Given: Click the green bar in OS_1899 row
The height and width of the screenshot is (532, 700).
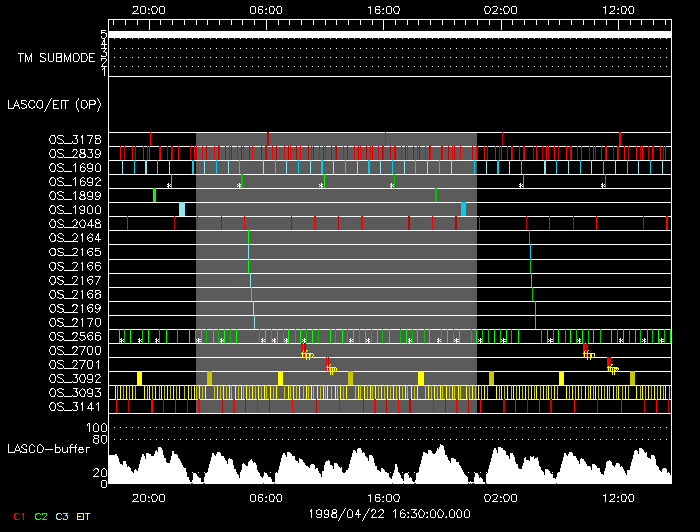Looking at the screenshot, I should [154, 195].
